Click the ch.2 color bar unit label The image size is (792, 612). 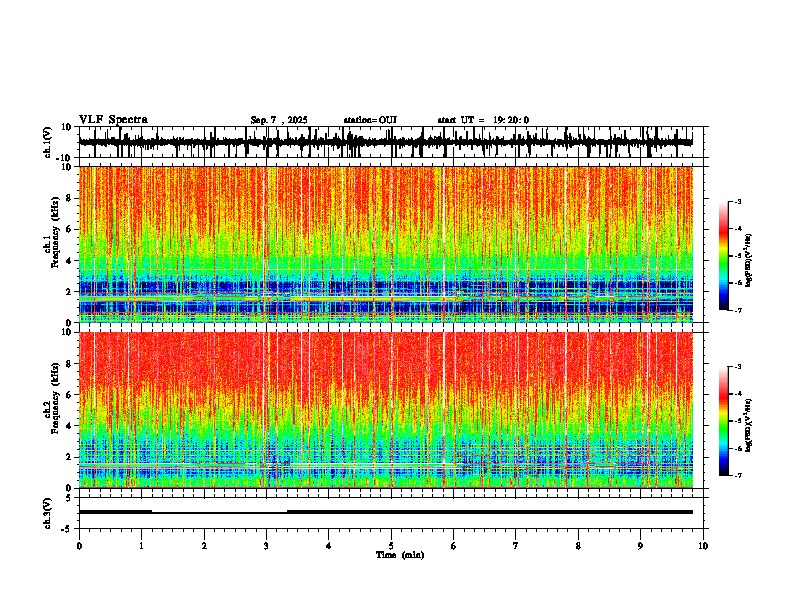point(748,426)
